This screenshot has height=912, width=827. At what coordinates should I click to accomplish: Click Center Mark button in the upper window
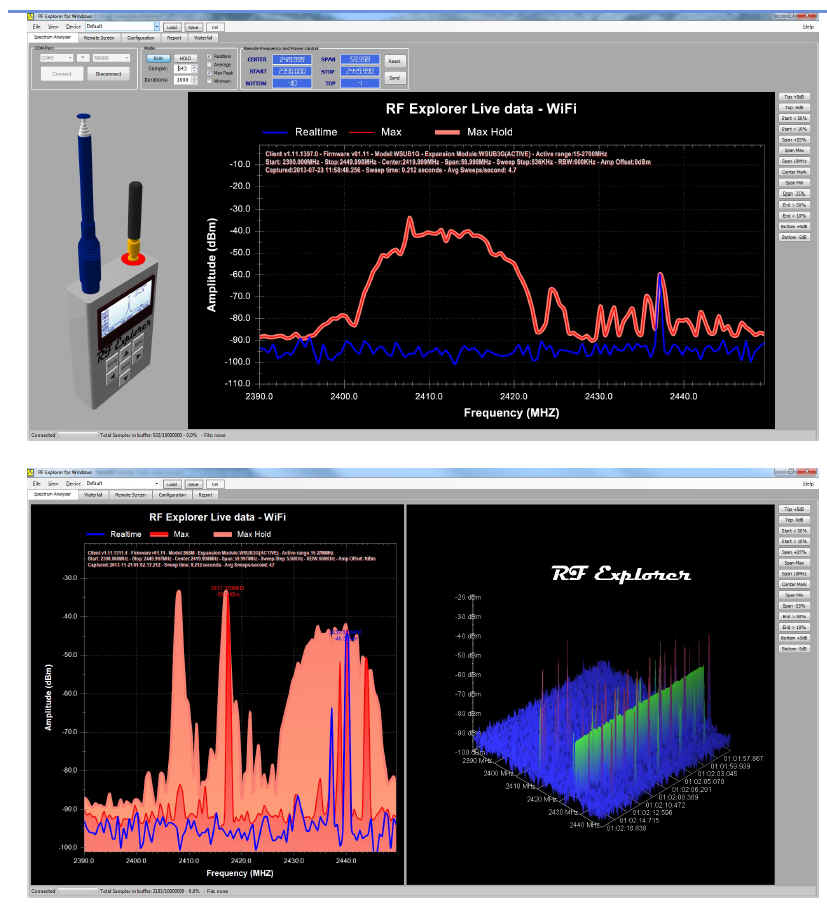tap(794, 172)
